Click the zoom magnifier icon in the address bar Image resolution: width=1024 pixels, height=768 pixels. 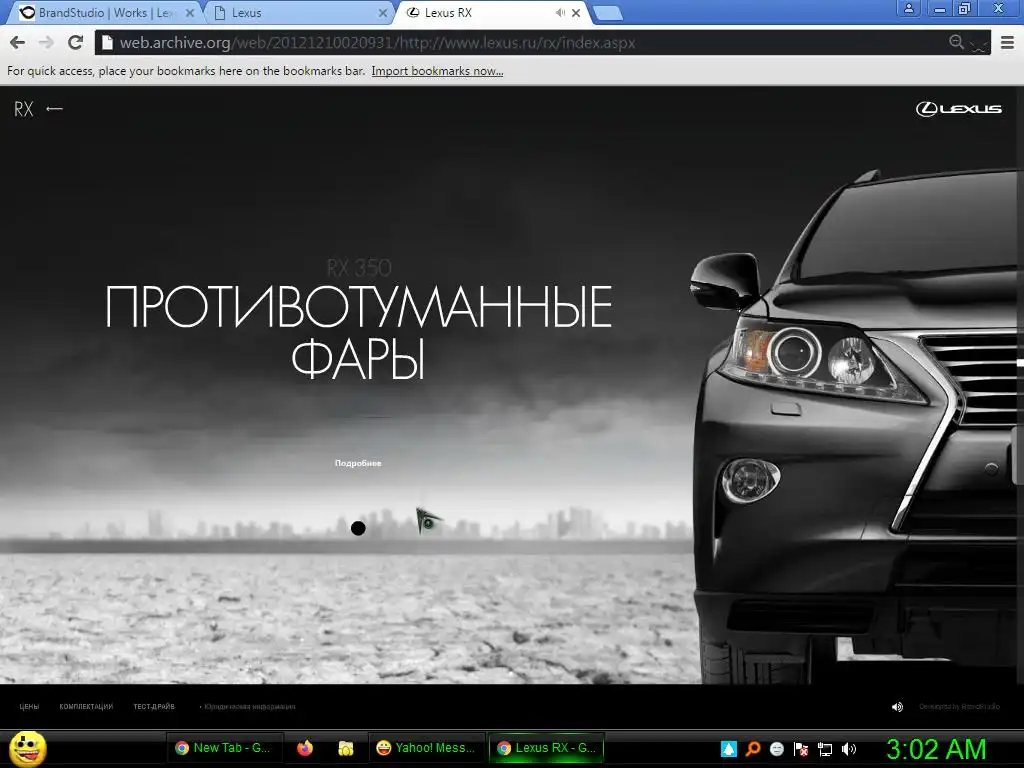coord(956,42)
